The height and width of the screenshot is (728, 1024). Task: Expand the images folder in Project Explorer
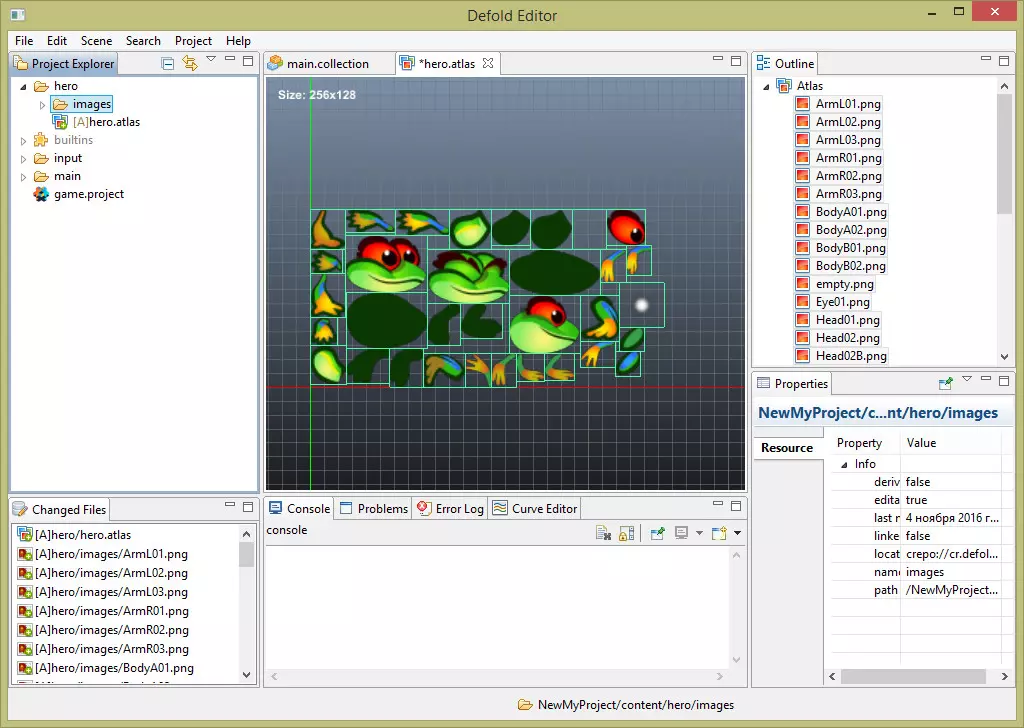[42, 104]
